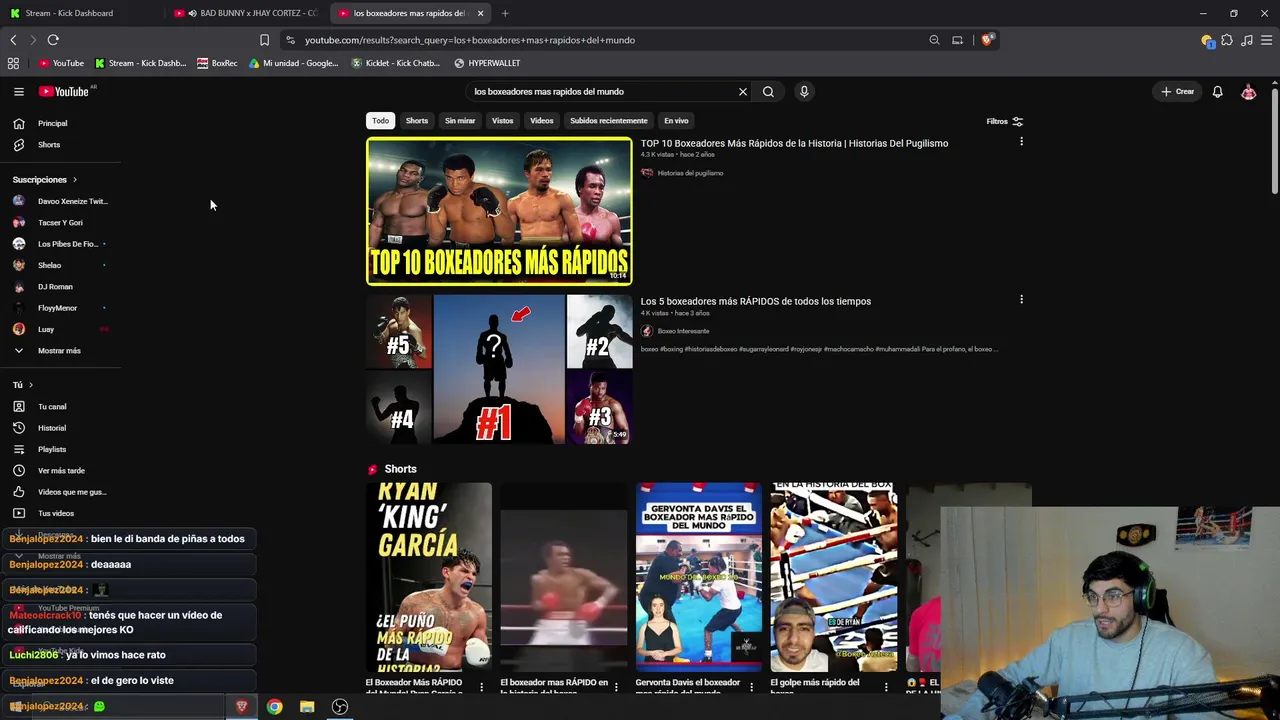Play the #1 mystery boxer ranking thumbnail
This screenshot has width=1280, height=720.
pos(499,369)
